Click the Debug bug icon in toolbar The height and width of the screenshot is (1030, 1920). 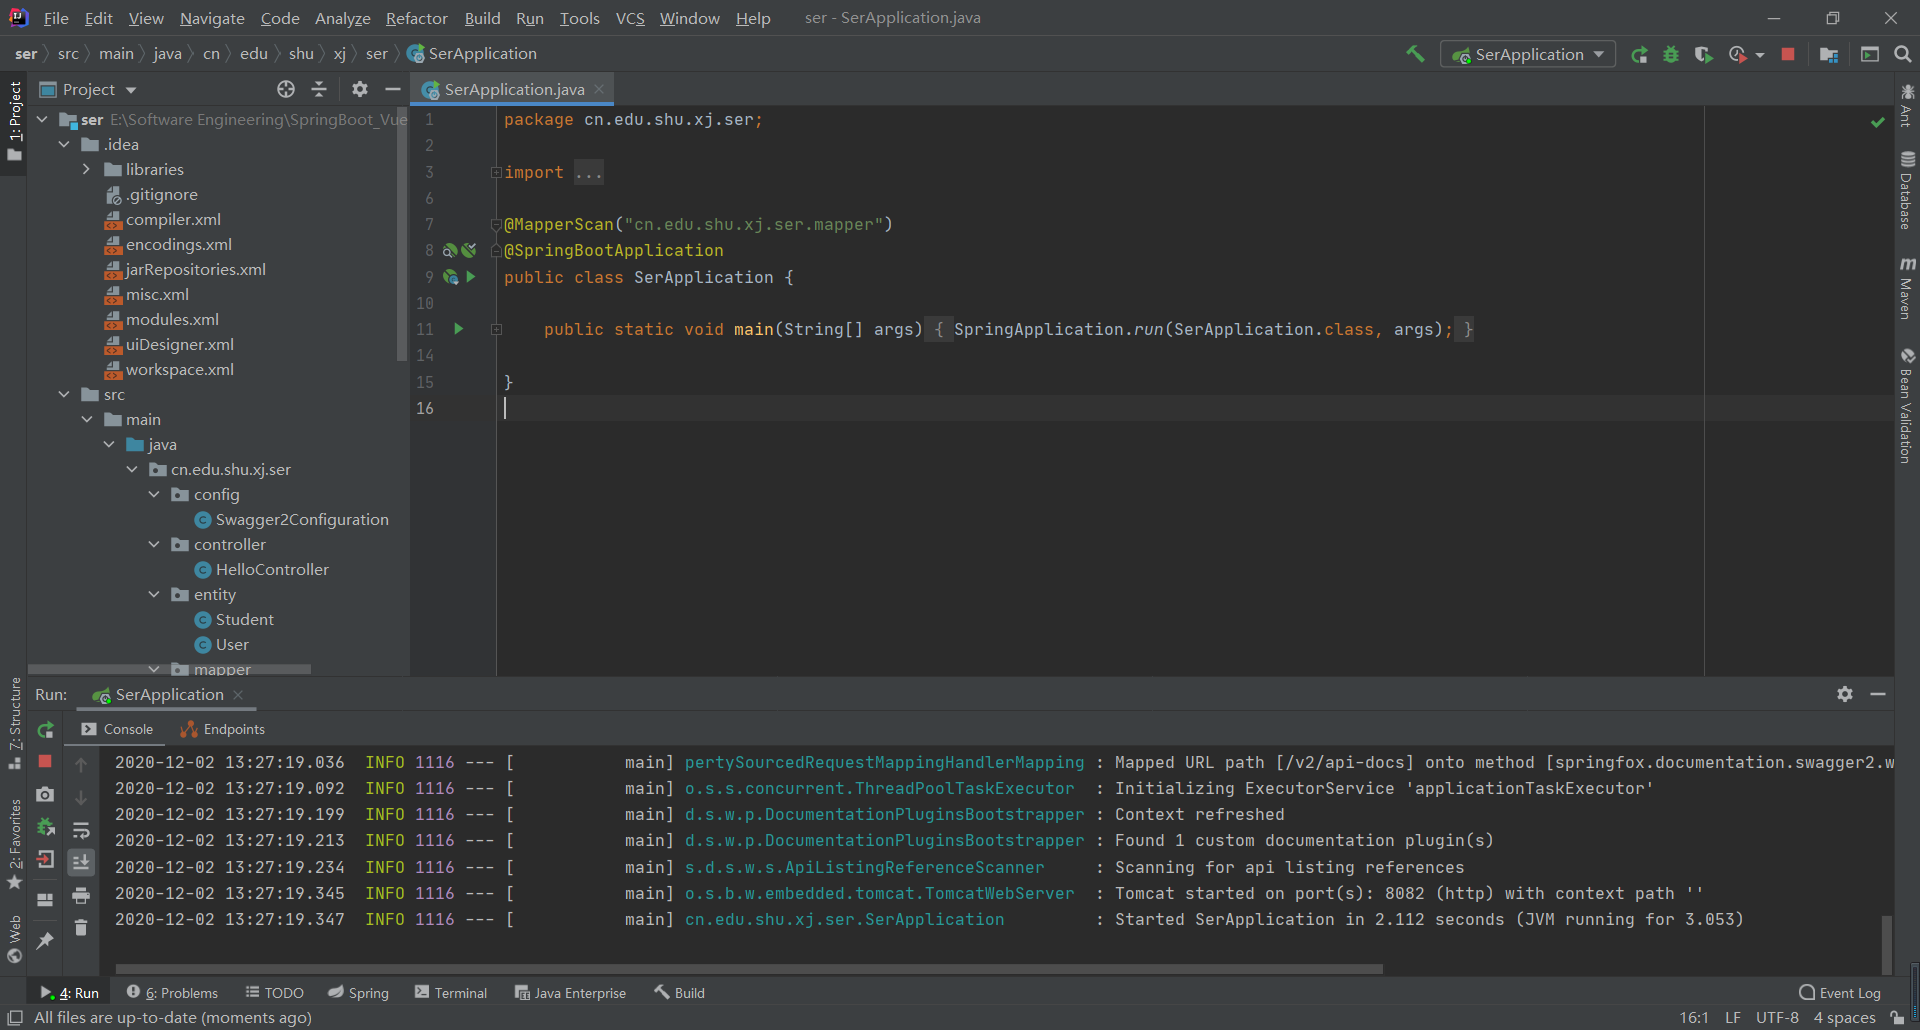[x=1671, y=55]
